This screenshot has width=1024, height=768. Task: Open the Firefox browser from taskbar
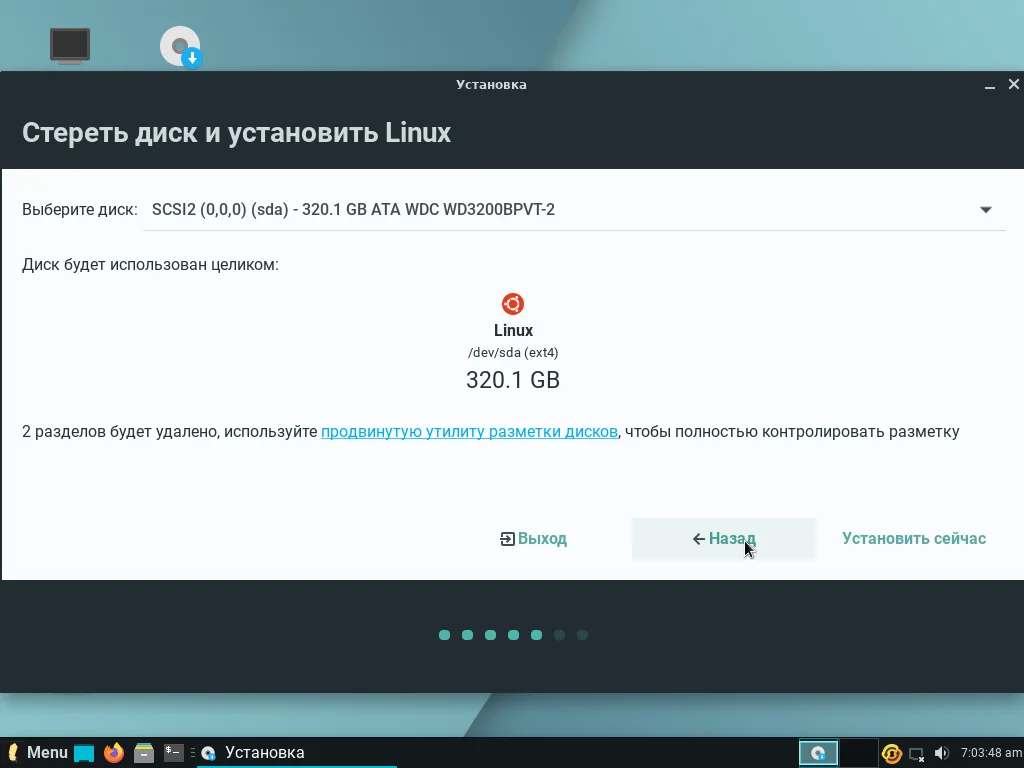point(113,752)
